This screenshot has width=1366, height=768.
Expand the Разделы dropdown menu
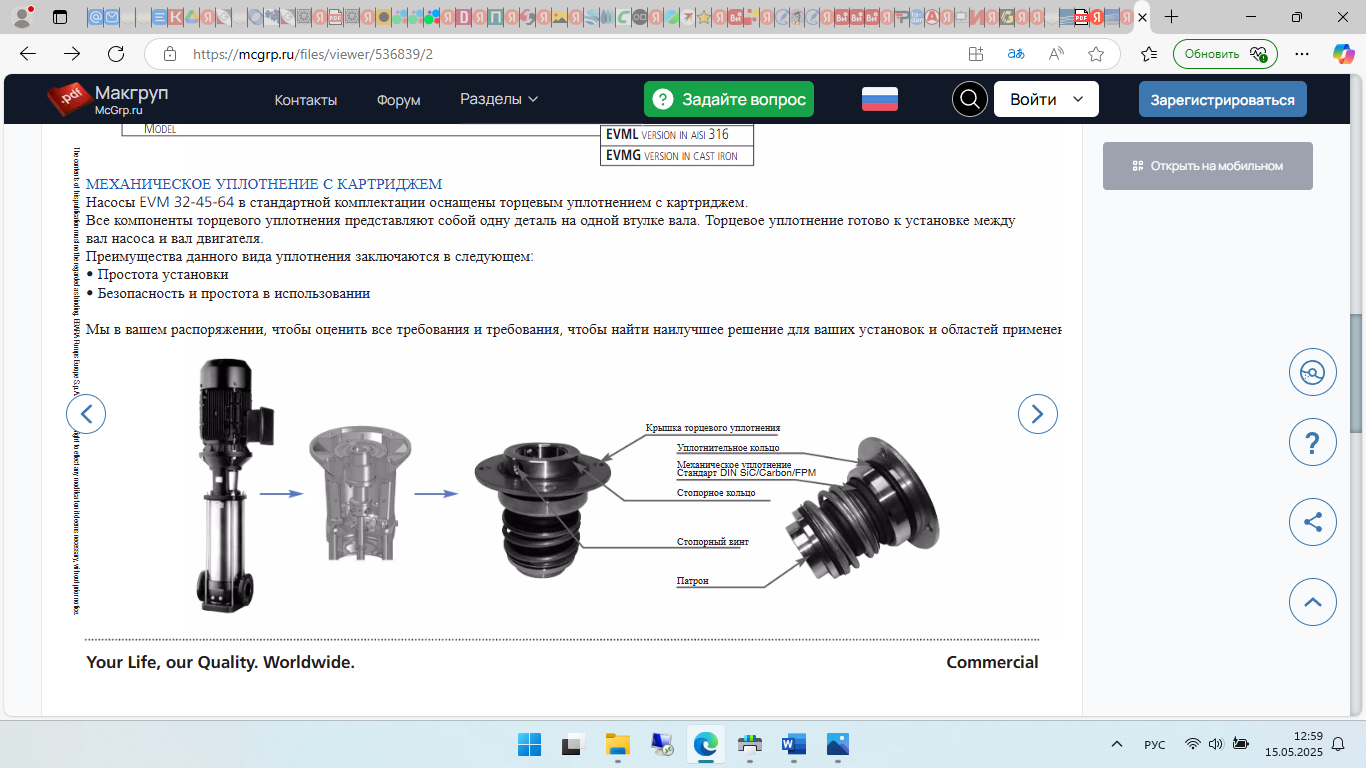coord(499,99)
